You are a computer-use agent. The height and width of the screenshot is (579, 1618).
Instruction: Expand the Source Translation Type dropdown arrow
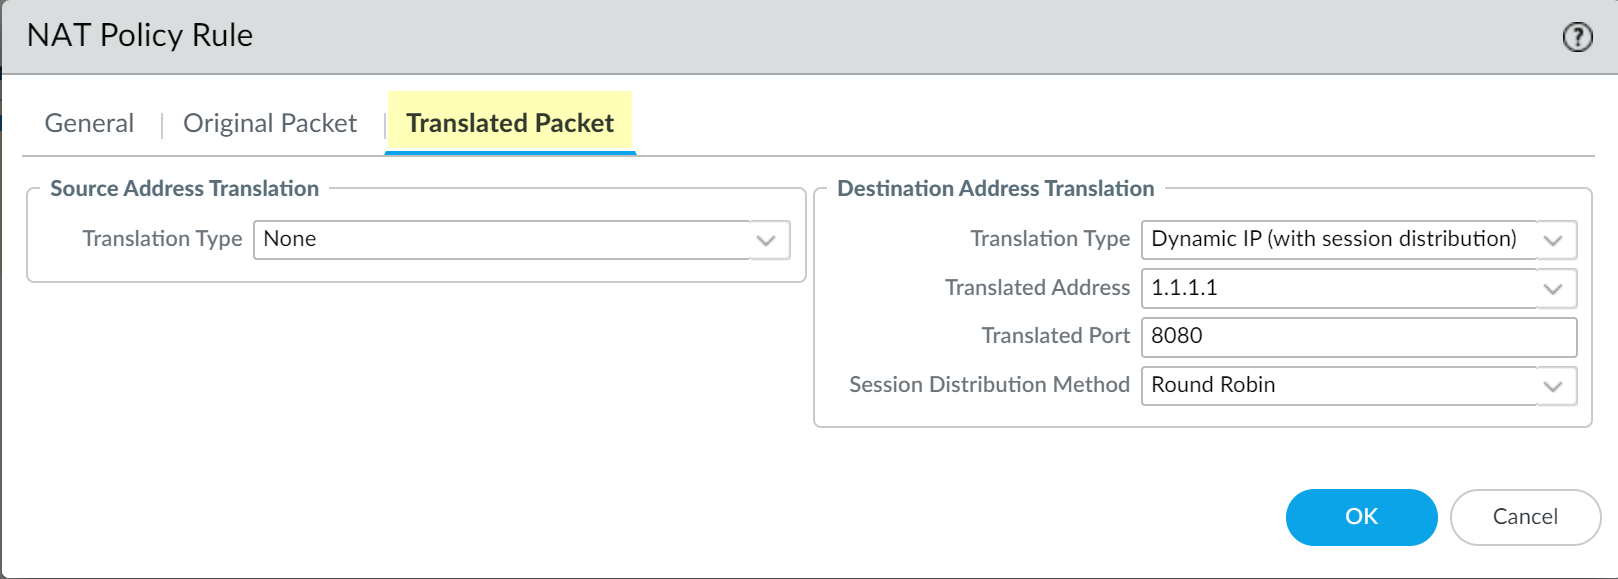coord(766,240)
